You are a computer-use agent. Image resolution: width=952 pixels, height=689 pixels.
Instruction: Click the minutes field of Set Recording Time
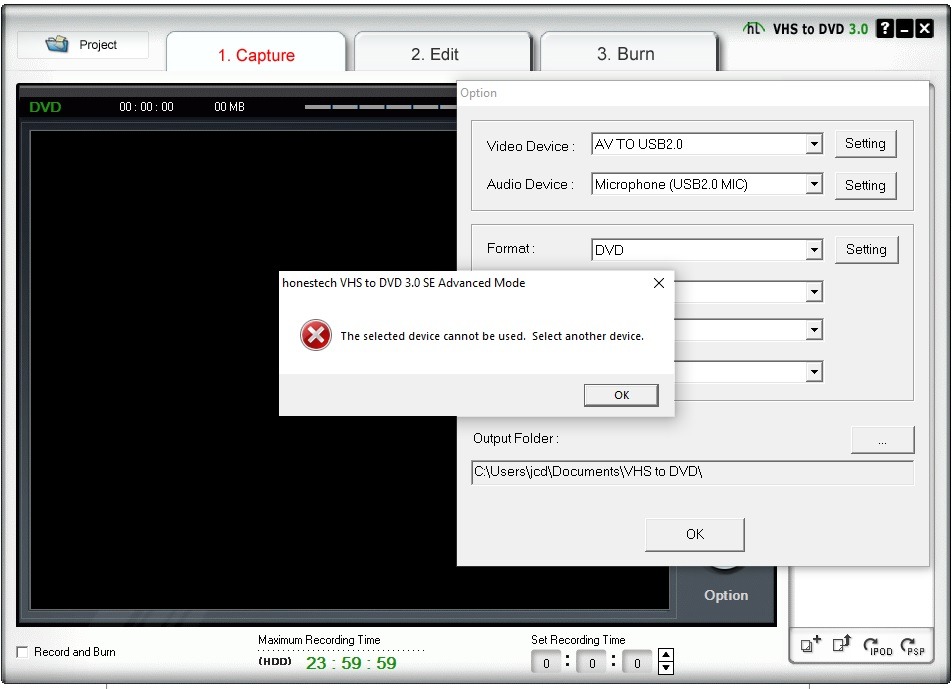tap(591, 662)
